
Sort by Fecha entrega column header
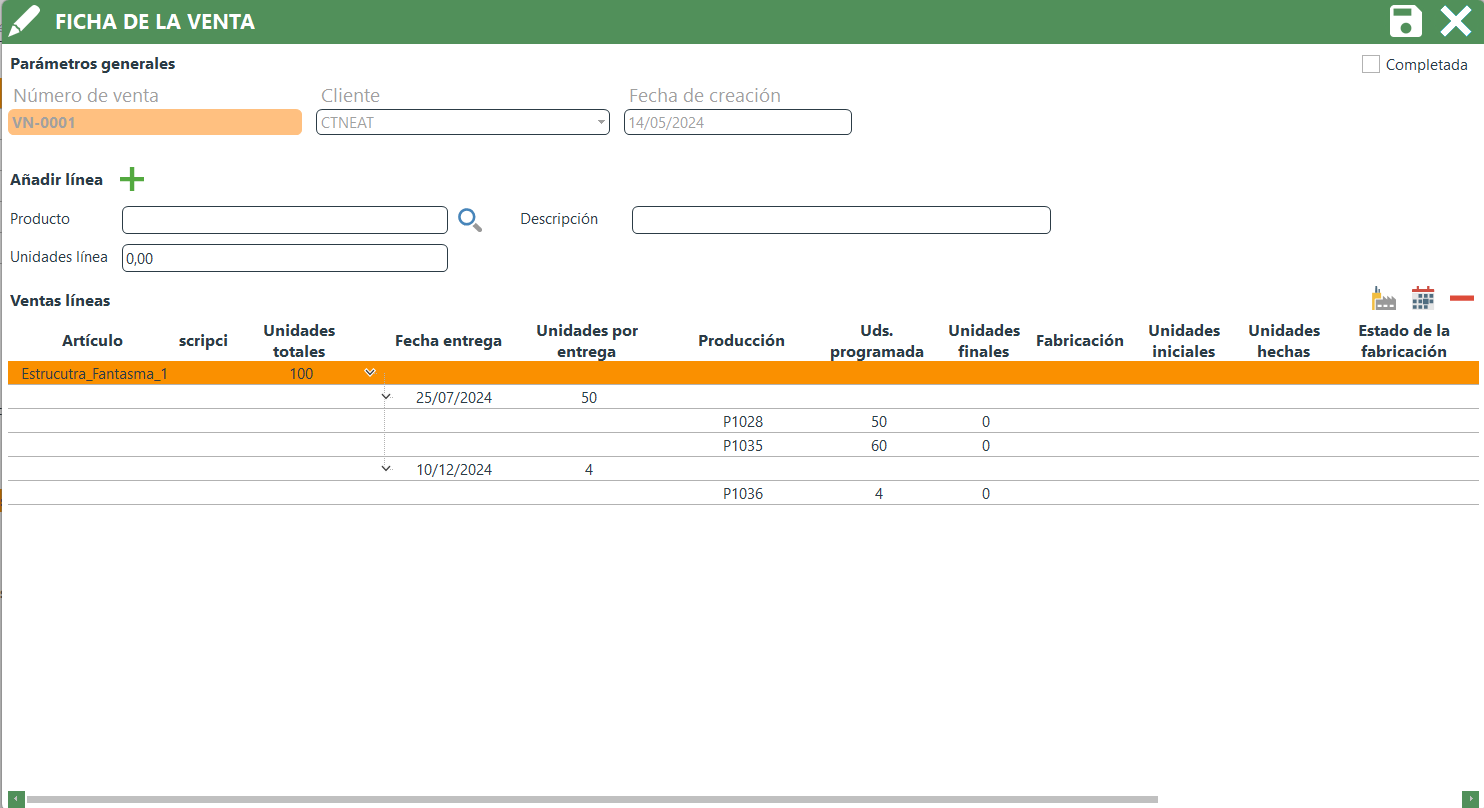pyautogui.click(x=448, y=341)
